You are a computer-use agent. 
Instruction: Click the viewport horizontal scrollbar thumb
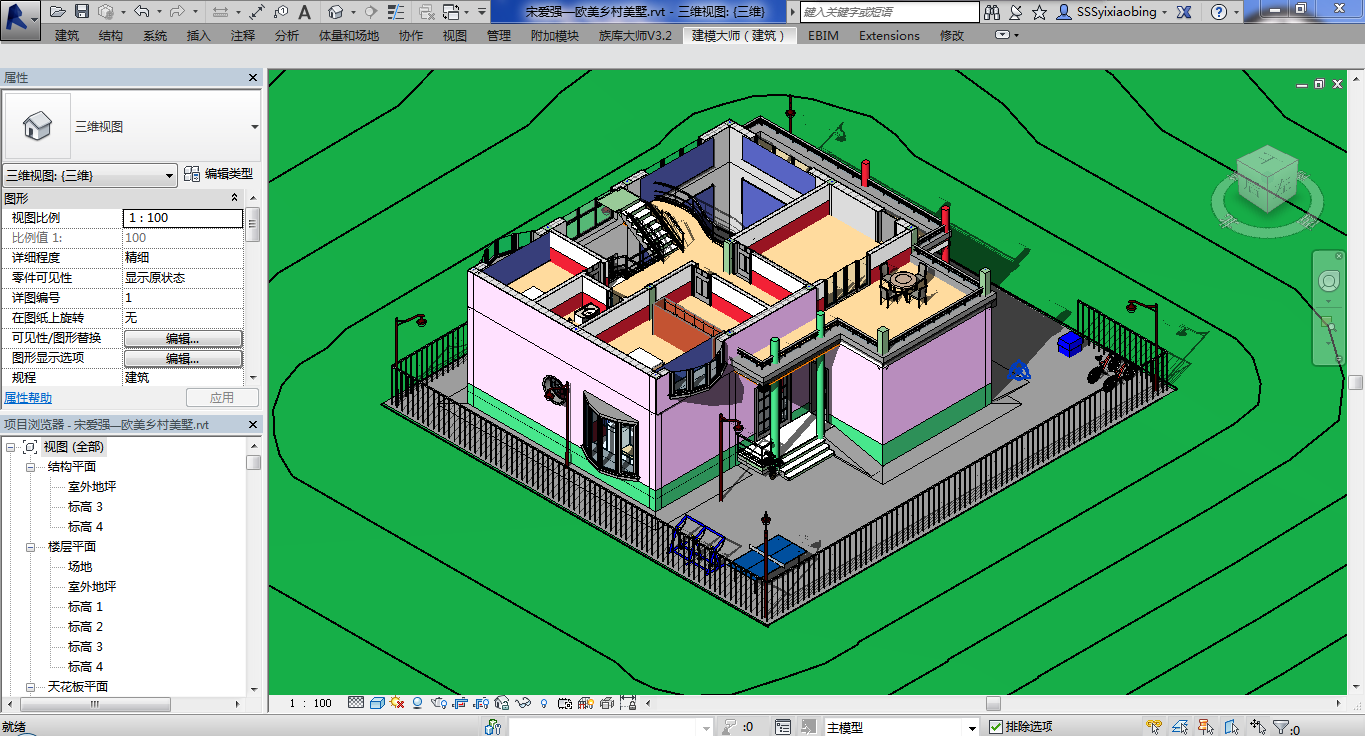pyautogui.click(x=992, y=703)
